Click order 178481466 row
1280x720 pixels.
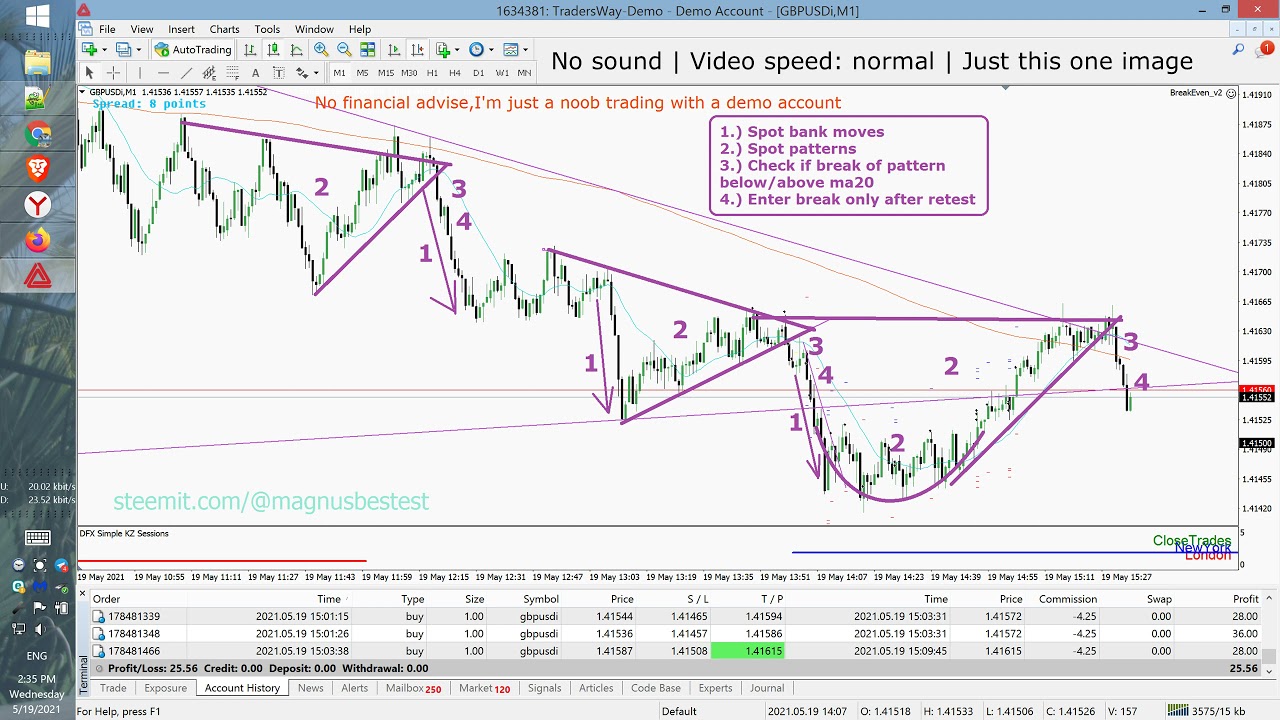(674, 651)
